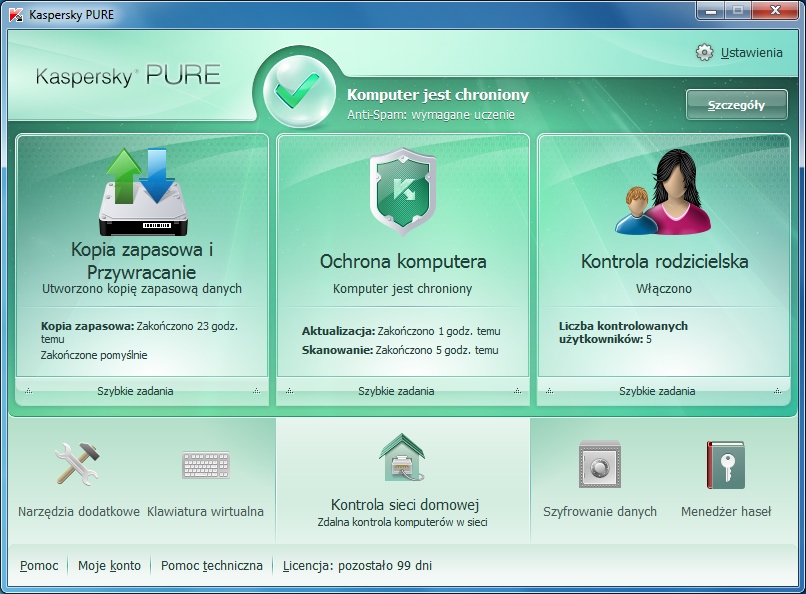The width and height of the screenshot is (806, 594).
Task: Open the Ustawienia gear icon
Action: tap(704, 54)
